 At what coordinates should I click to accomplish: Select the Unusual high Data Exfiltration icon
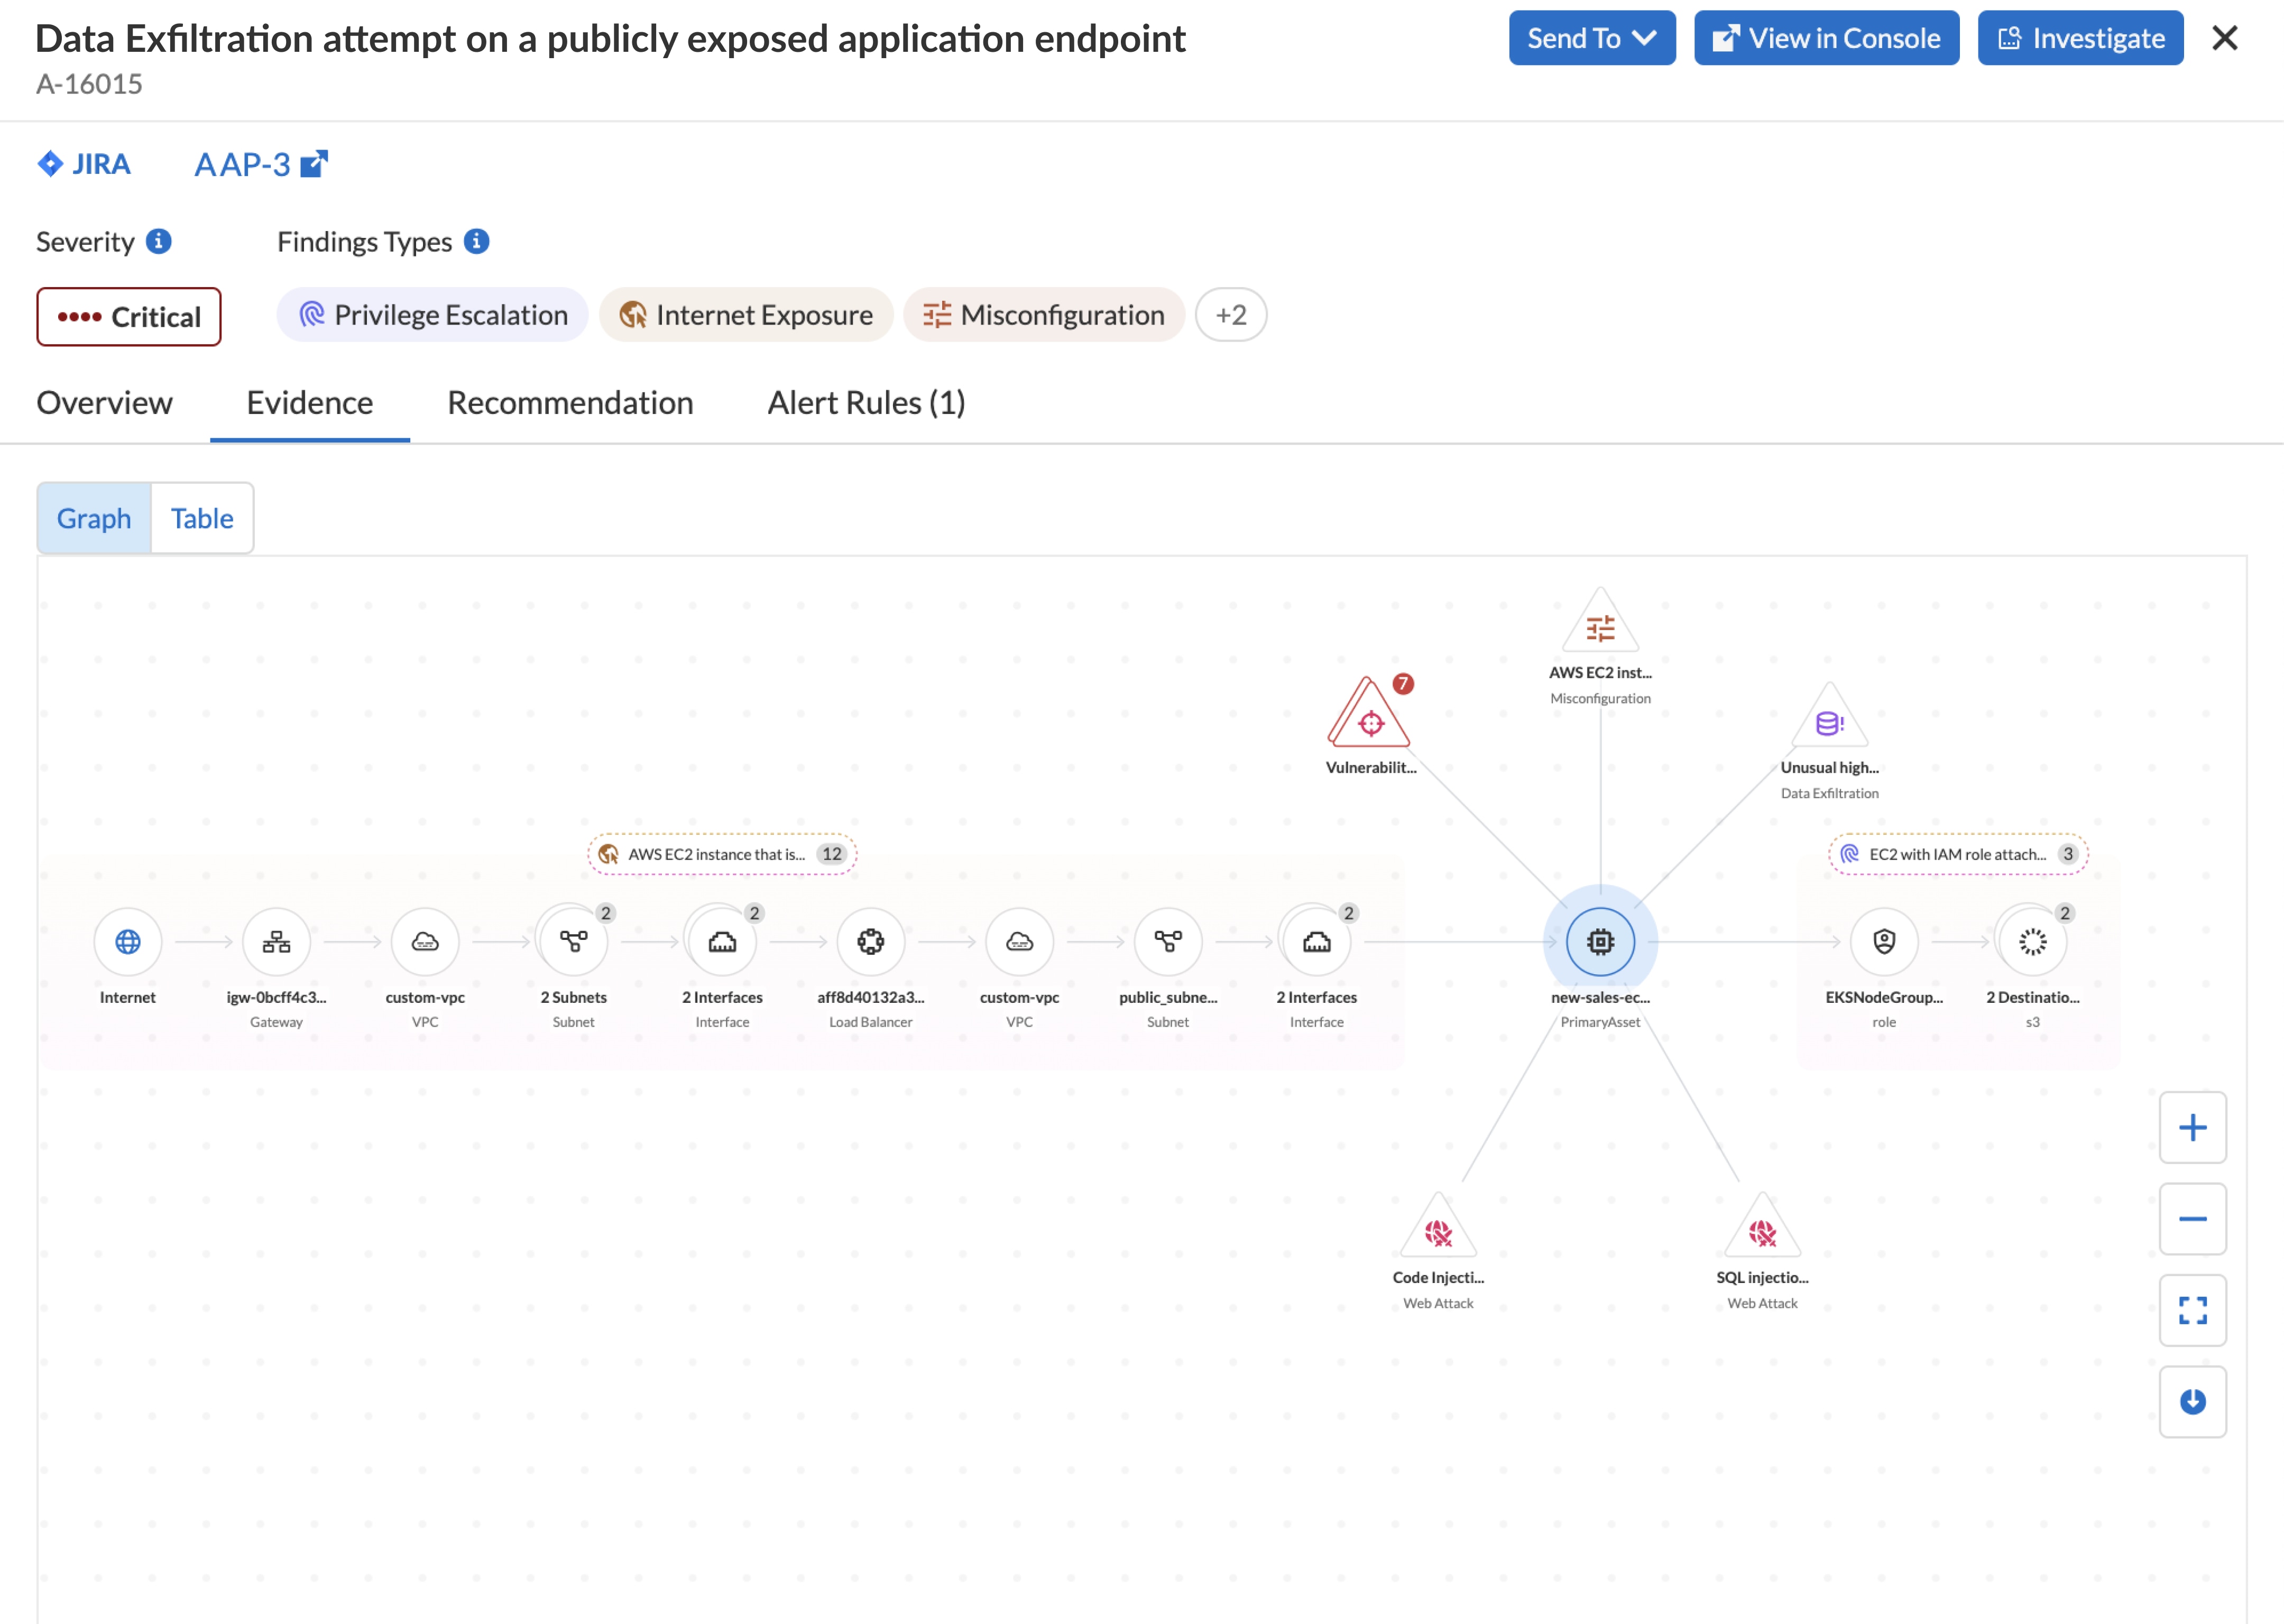1828,721
